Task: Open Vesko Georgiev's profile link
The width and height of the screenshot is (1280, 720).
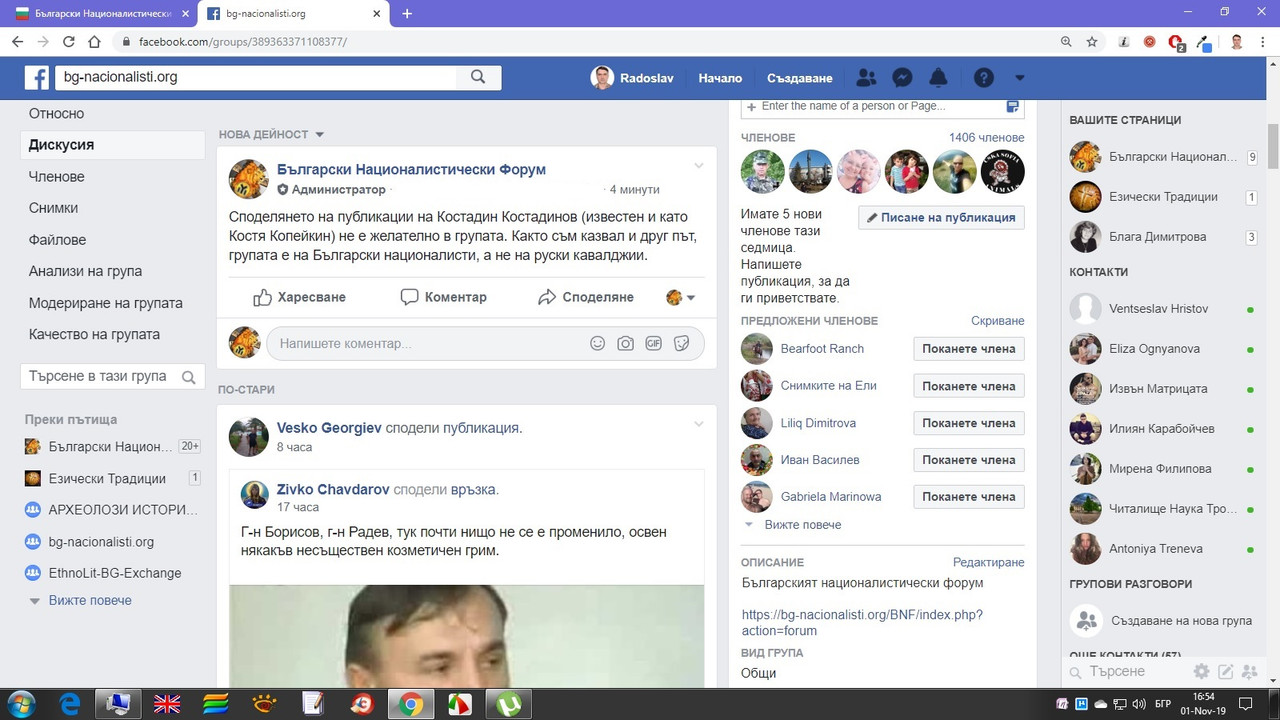Action: pyautogui.click(x=329, y=428)
